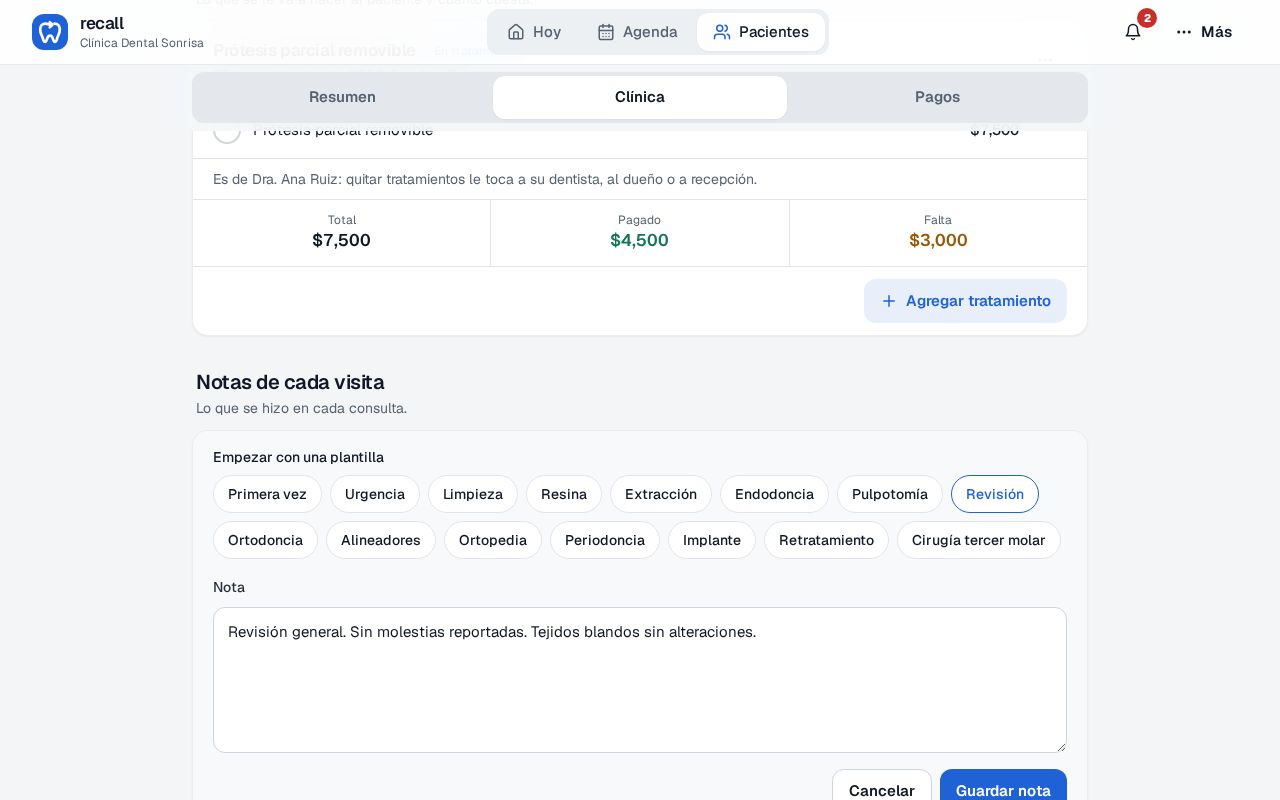Select the Endodoncia template
Image resolution: width=1280 pixels, height=800 pixels.
[x=774, y=494]
